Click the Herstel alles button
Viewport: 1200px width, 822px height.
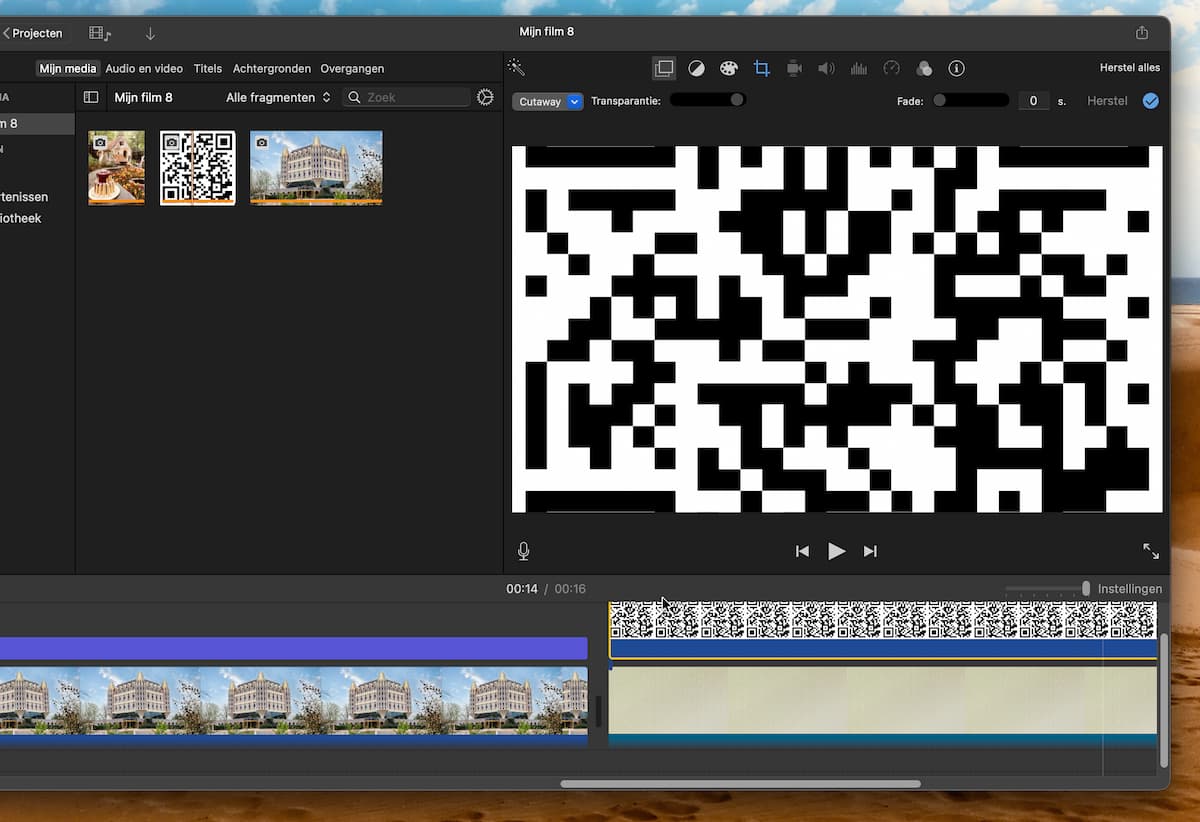(1129, 68)
